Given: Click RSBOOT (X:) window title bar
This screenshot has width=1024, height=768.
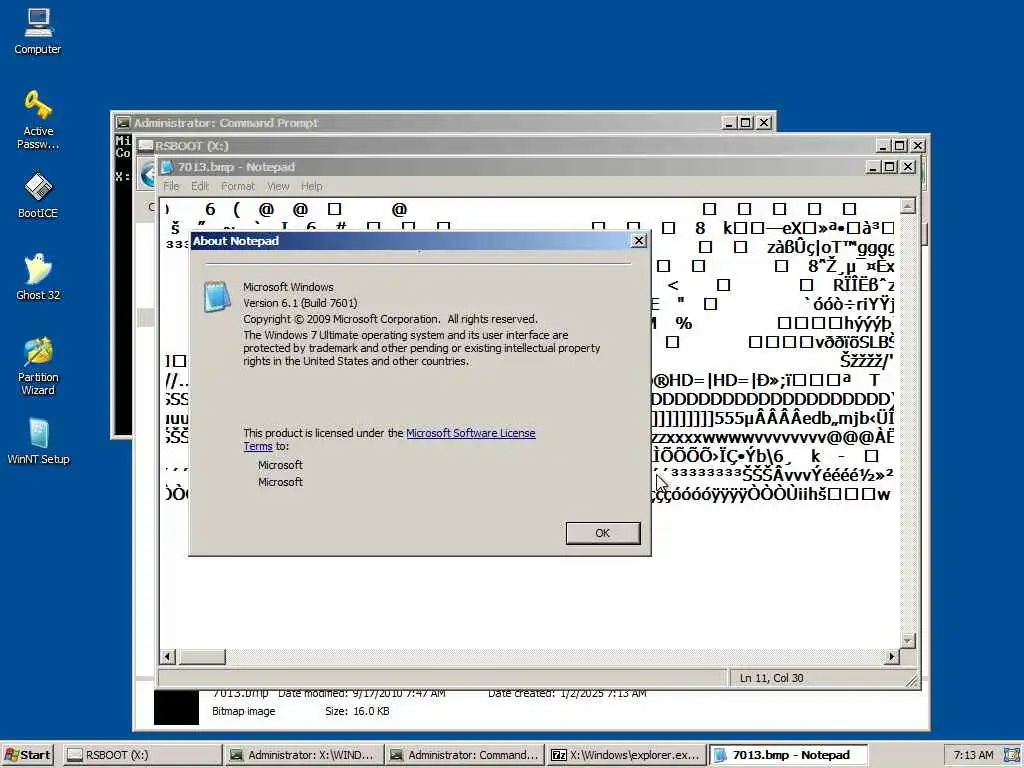Looking at the screenshot, I should coord(509,146).
